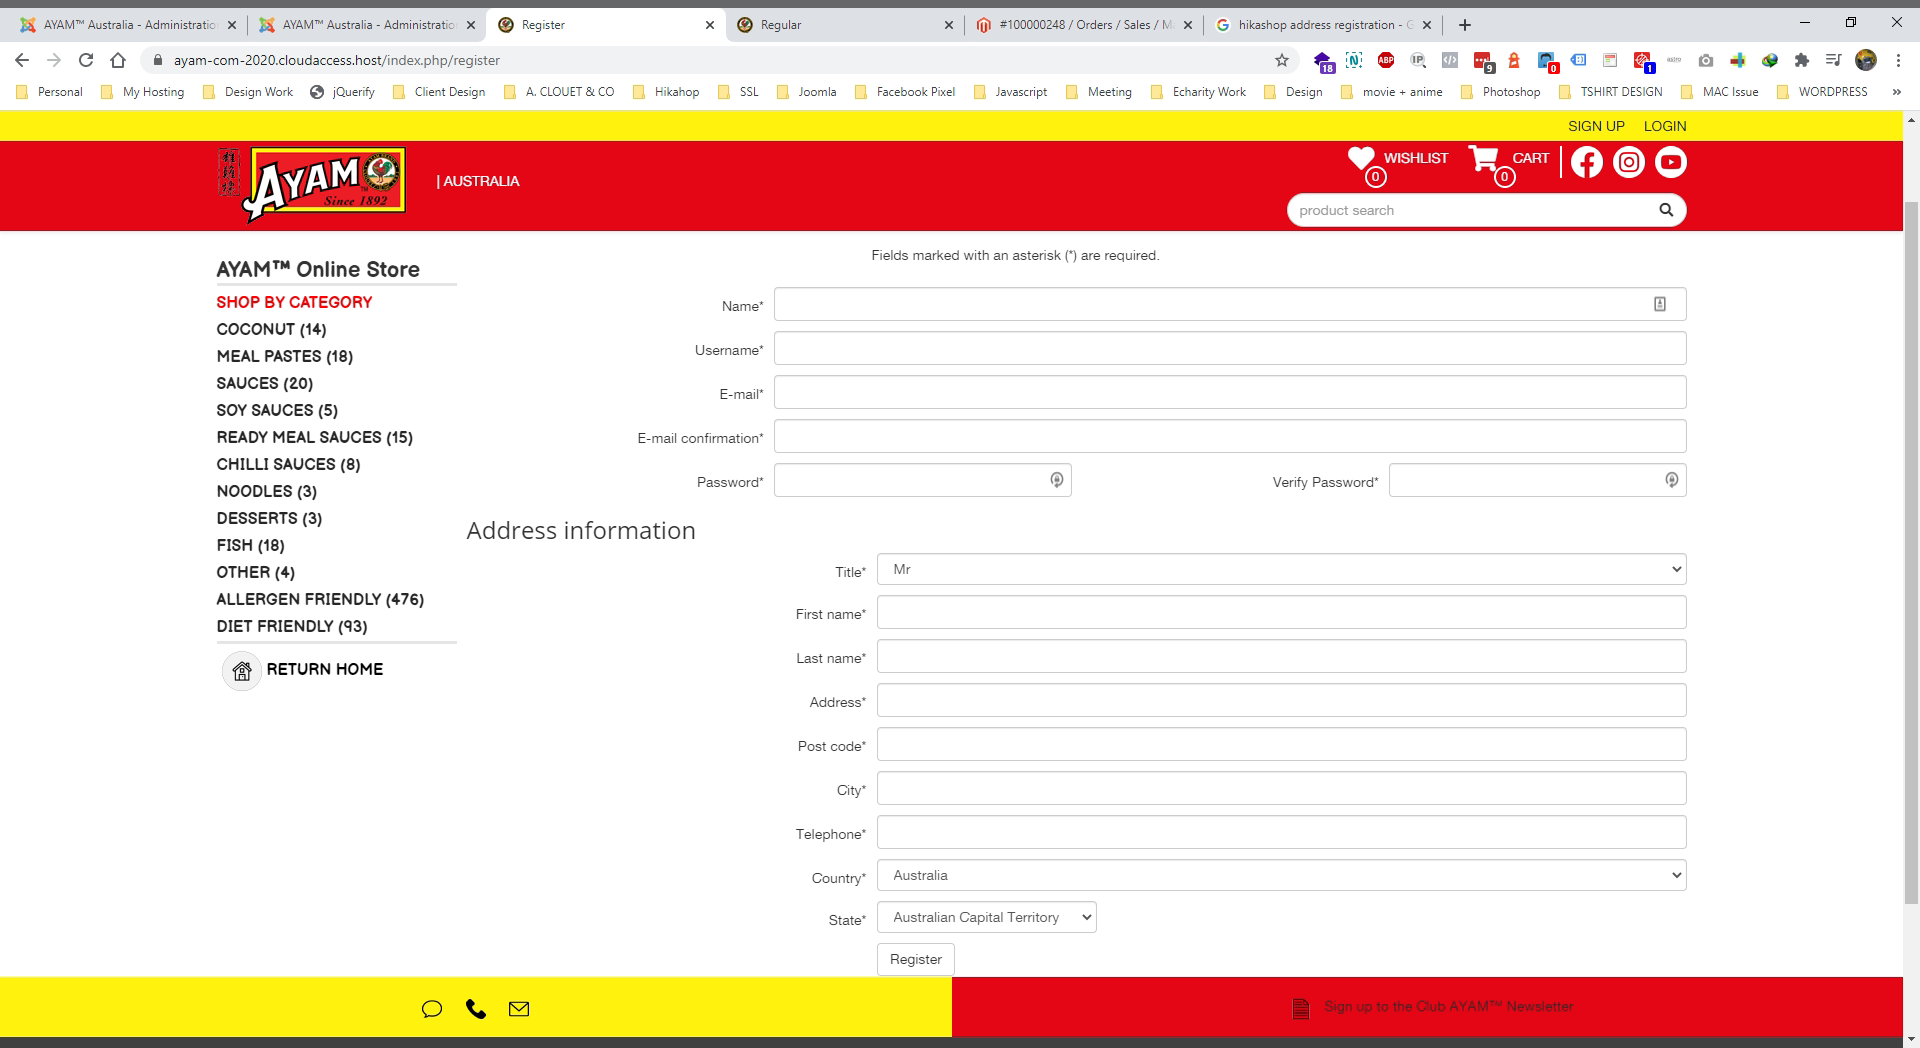
Task: Click the RETURN HOME link text
Action: click(325, 669)
